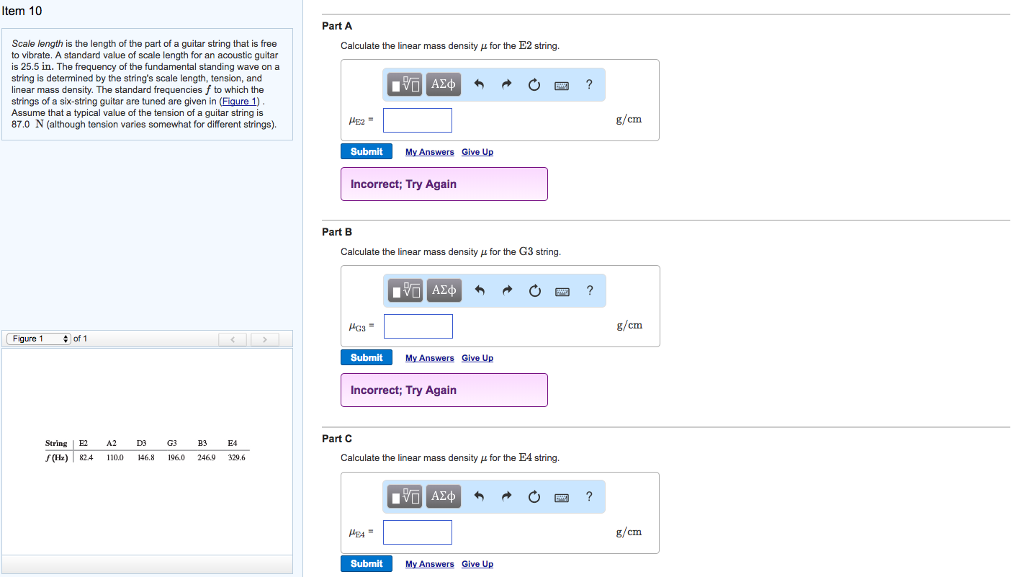Give Up on Part C

(x=477, y=565)
